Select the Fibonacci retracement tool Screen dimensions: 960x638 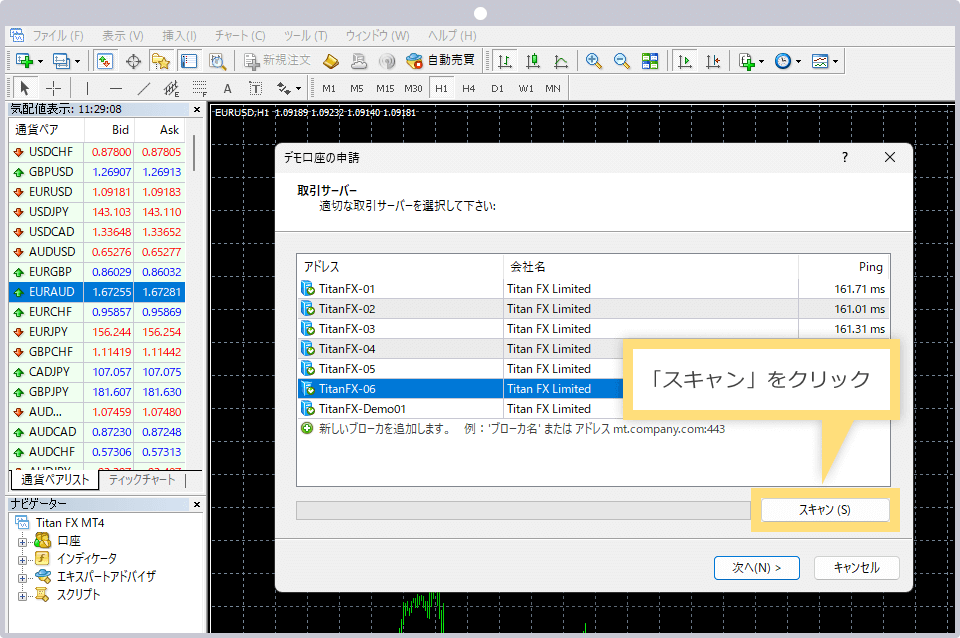coord(200,89)
